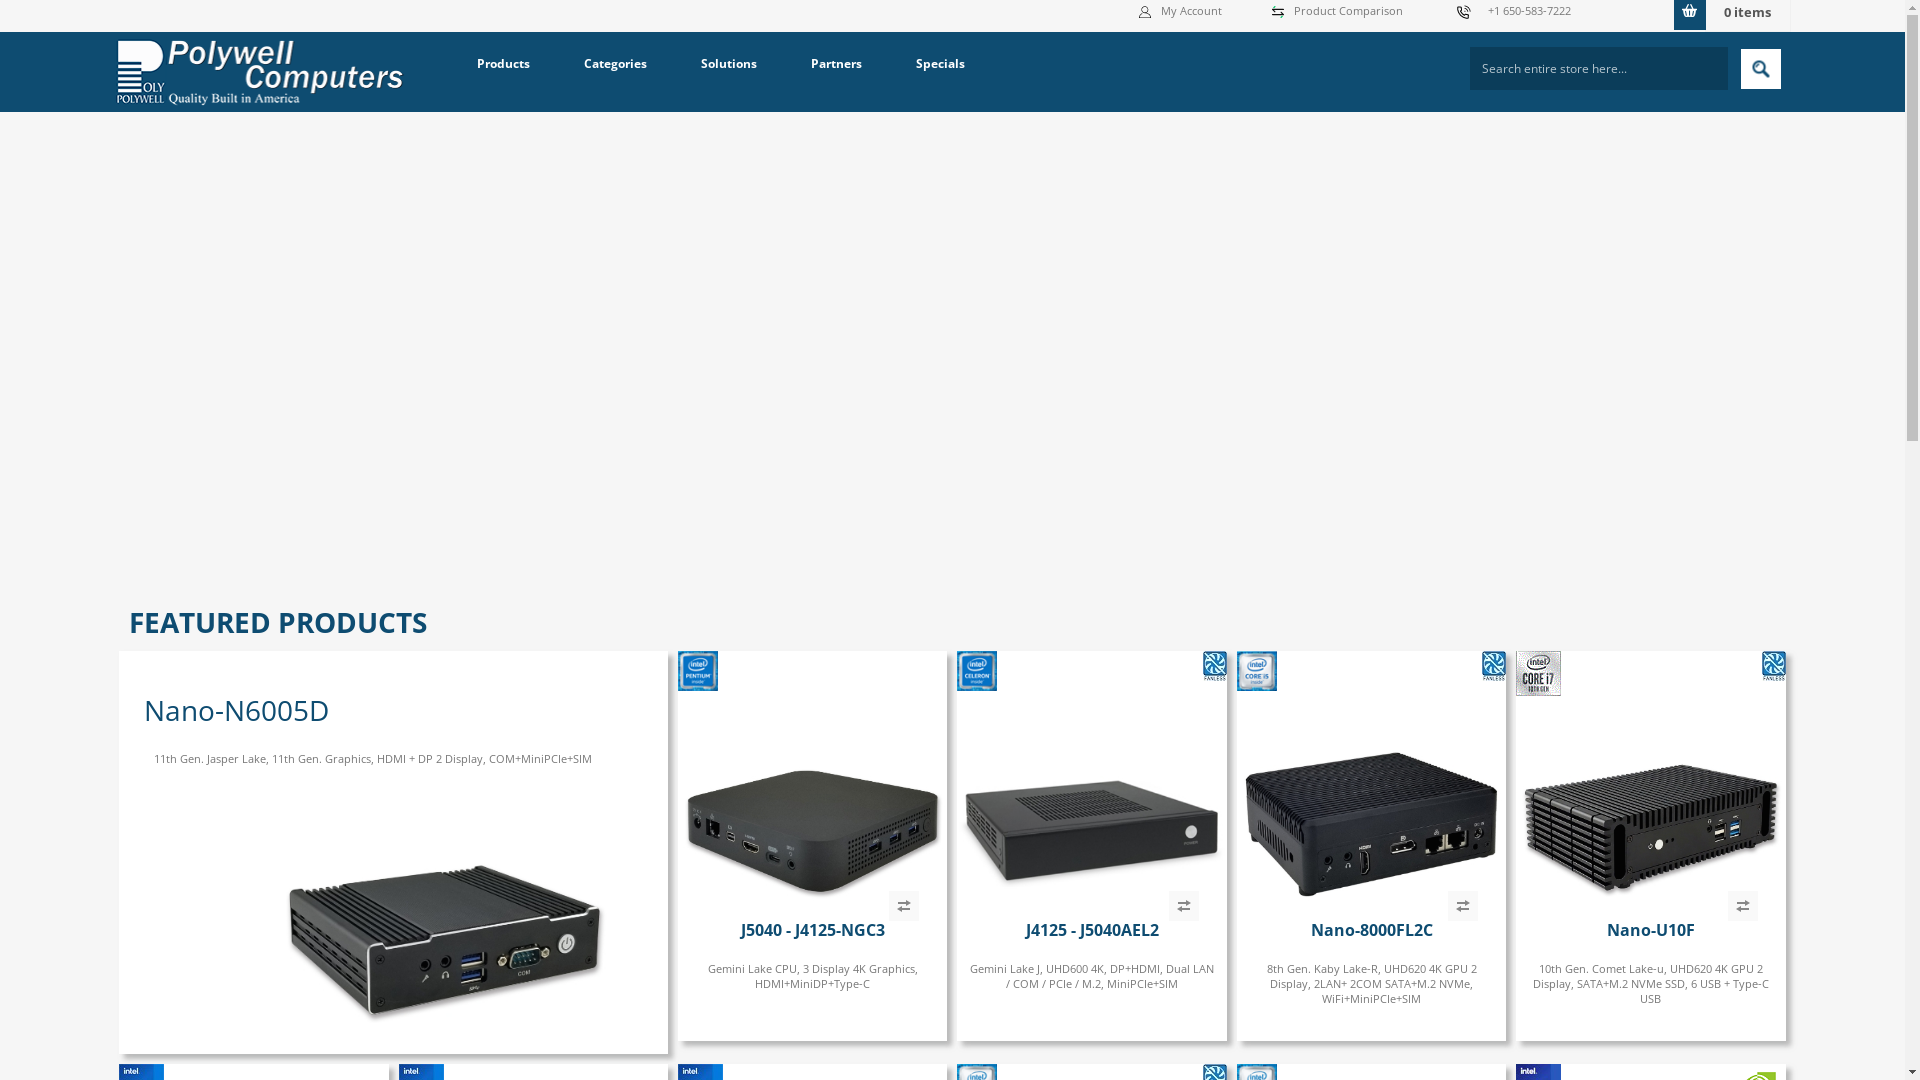Viewport: 1920px width, 1080px height.
Task: Click the Polywell Computers logo
Action: [x=260, y=72]
